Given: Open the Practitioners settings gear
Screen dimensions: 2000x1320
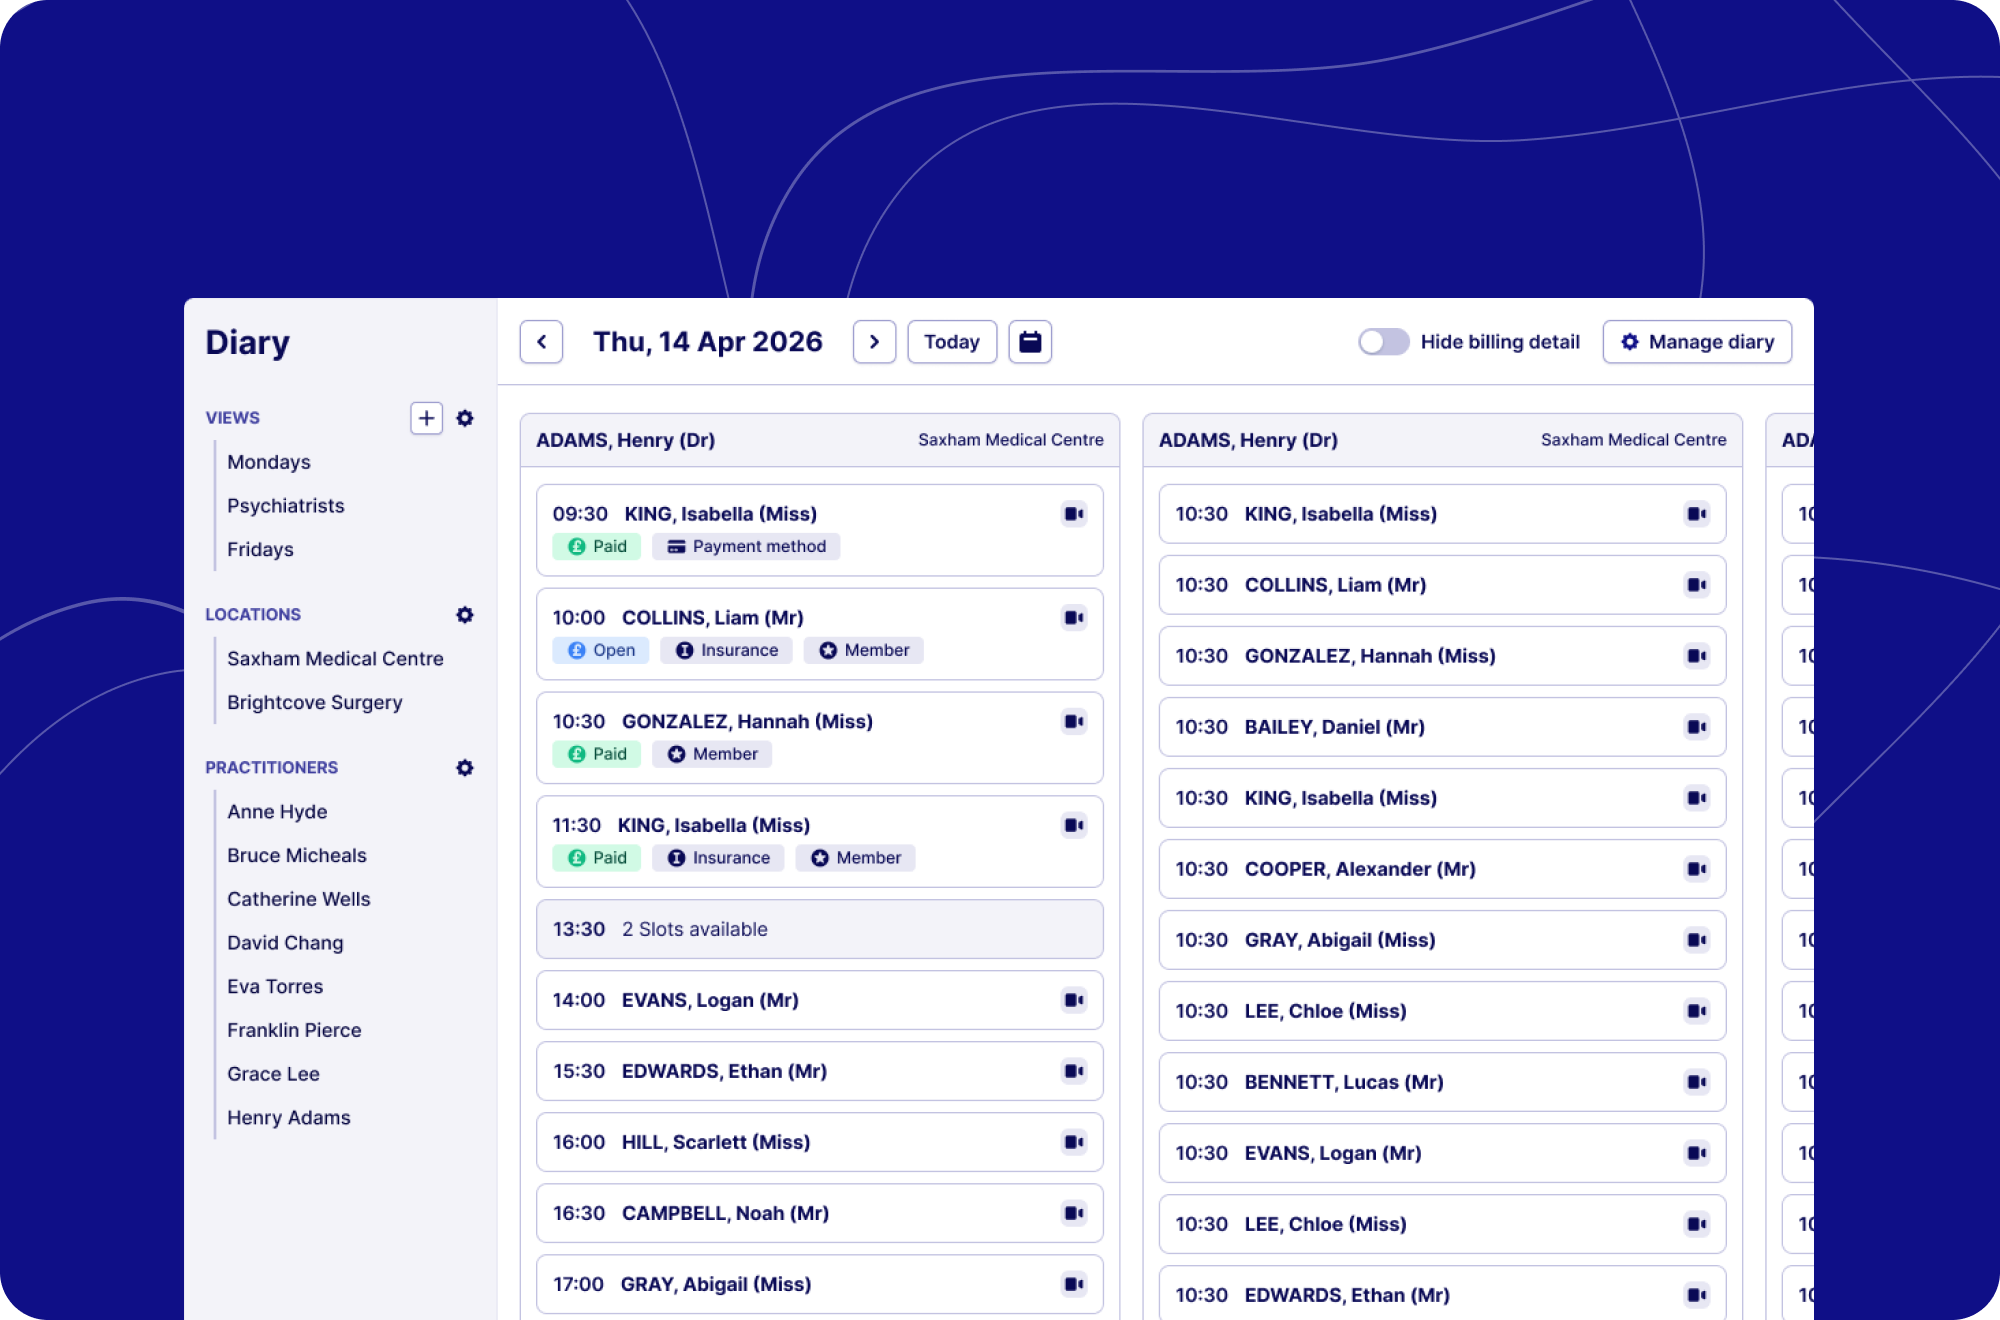Looking at the screenshot, I should pos(465,768).
